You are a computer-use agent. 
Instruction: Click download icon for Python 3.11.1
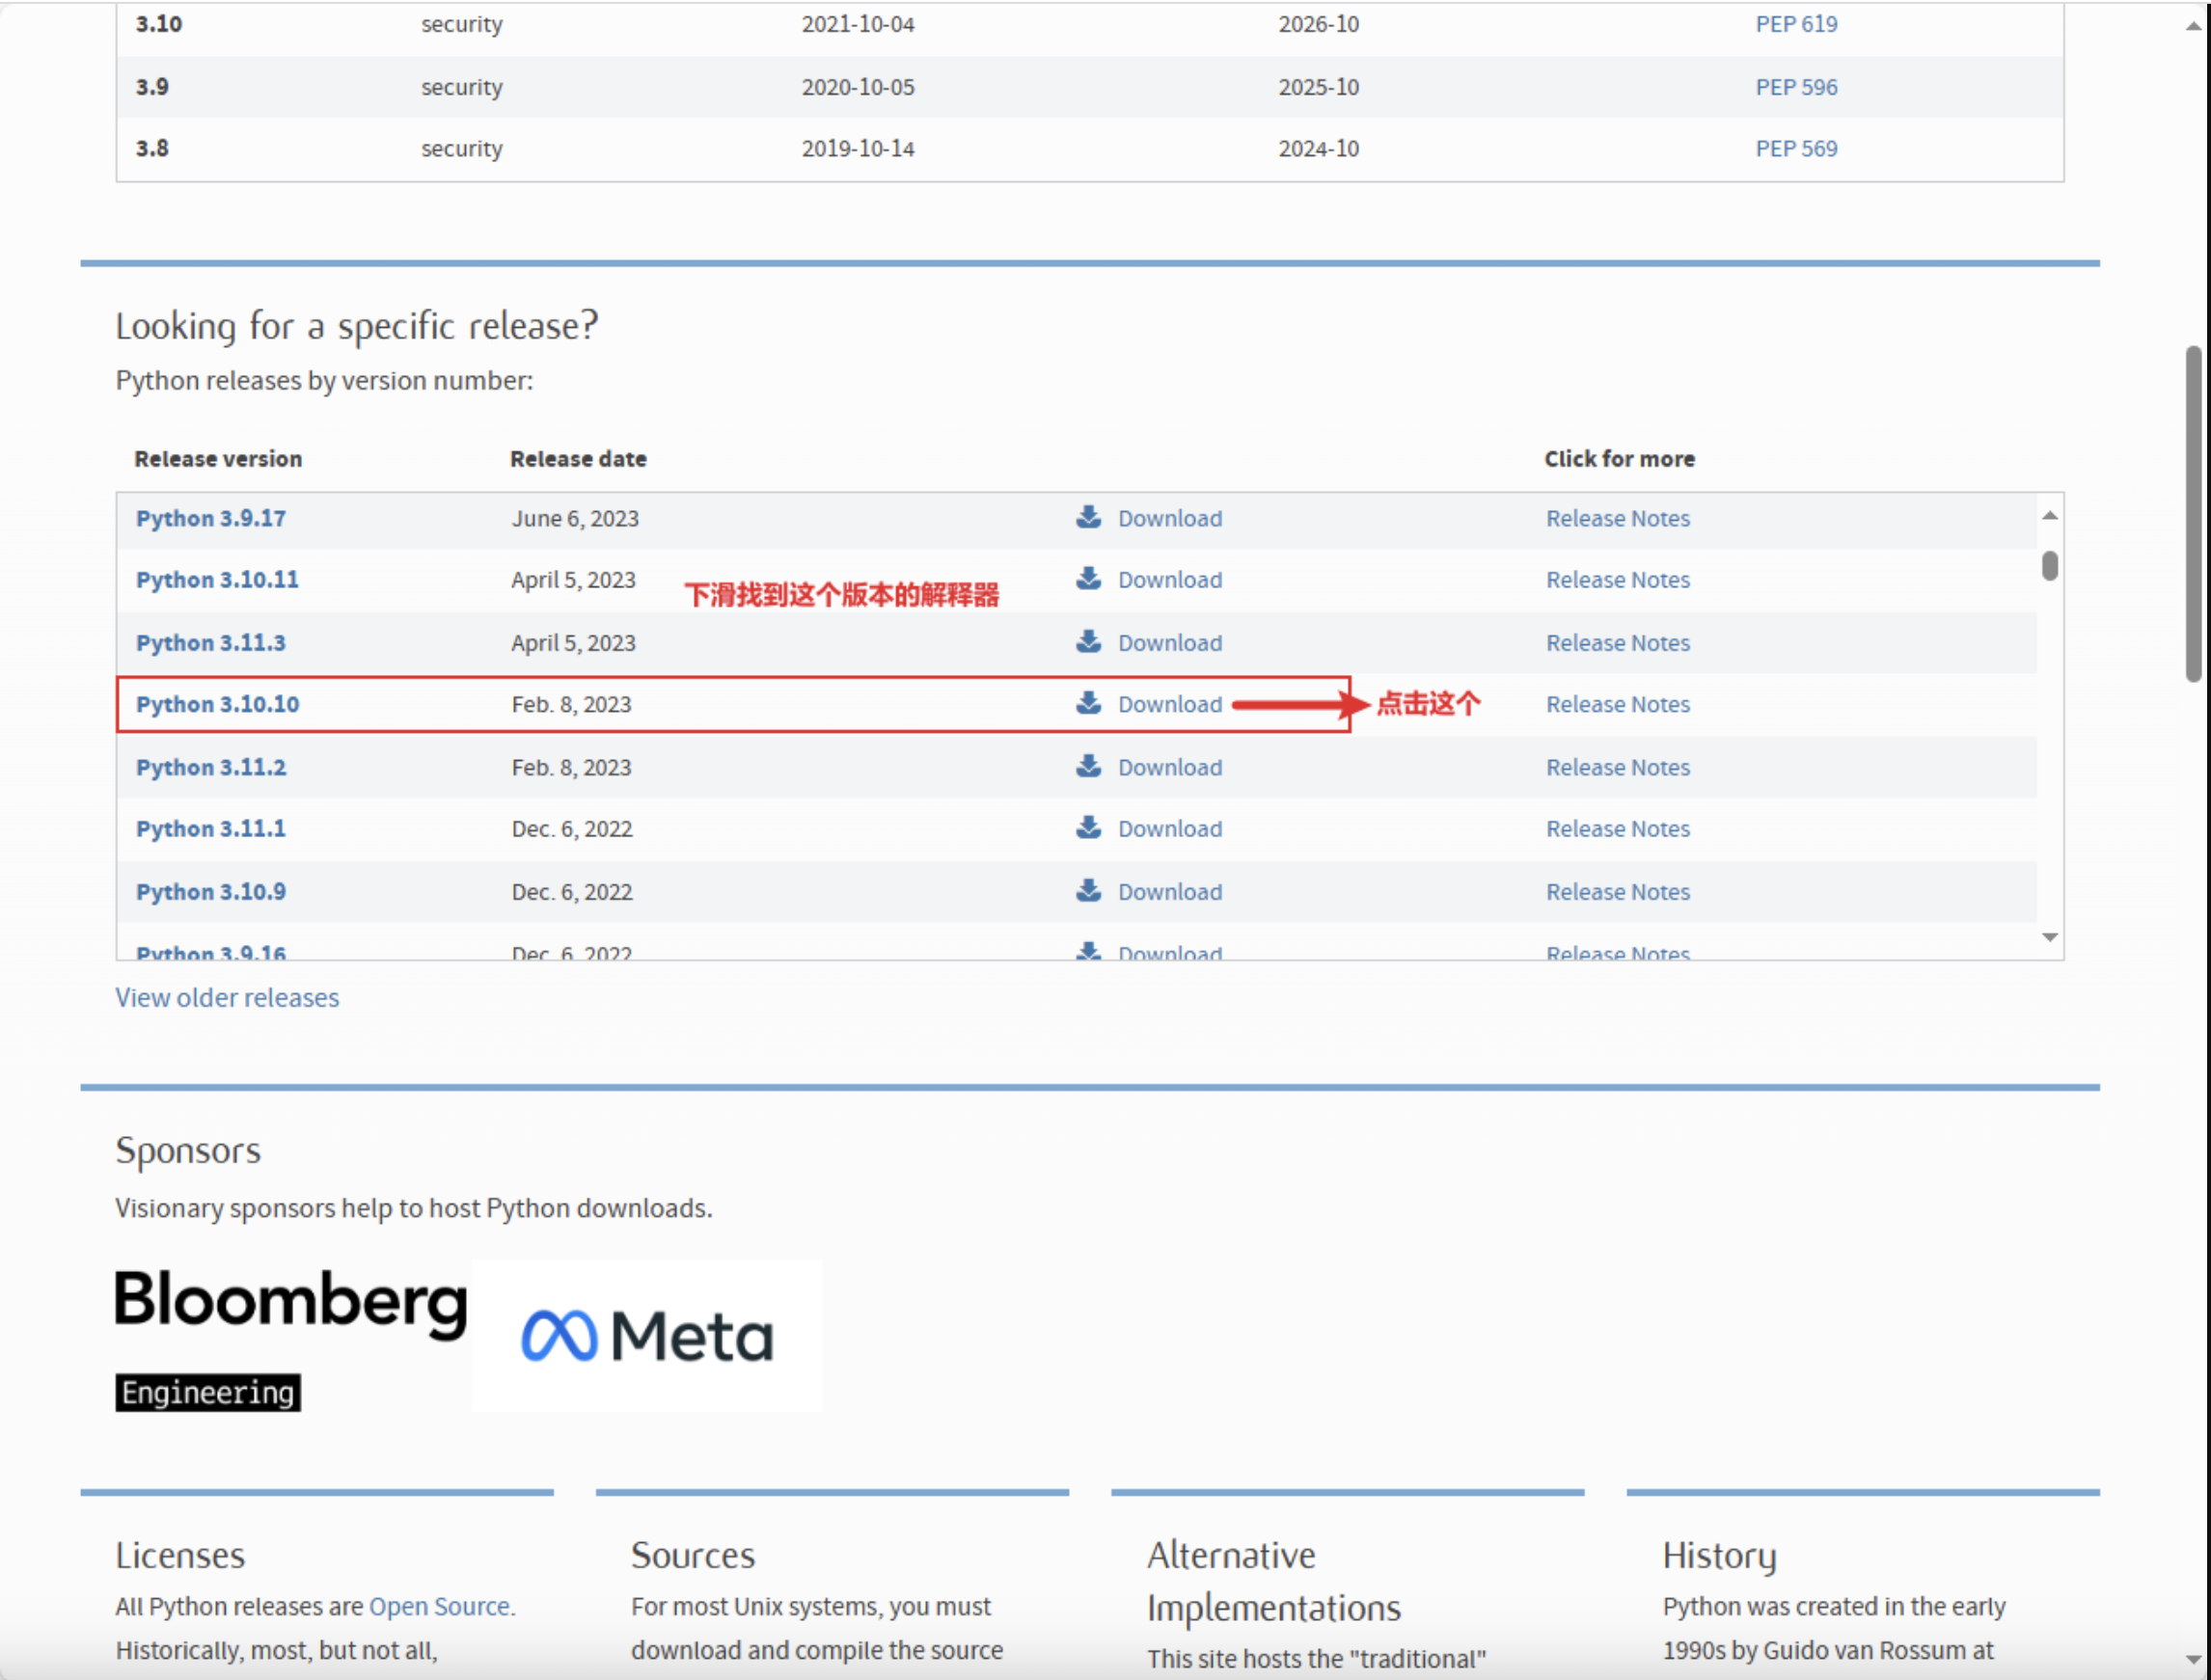[x=1088, y=828]
